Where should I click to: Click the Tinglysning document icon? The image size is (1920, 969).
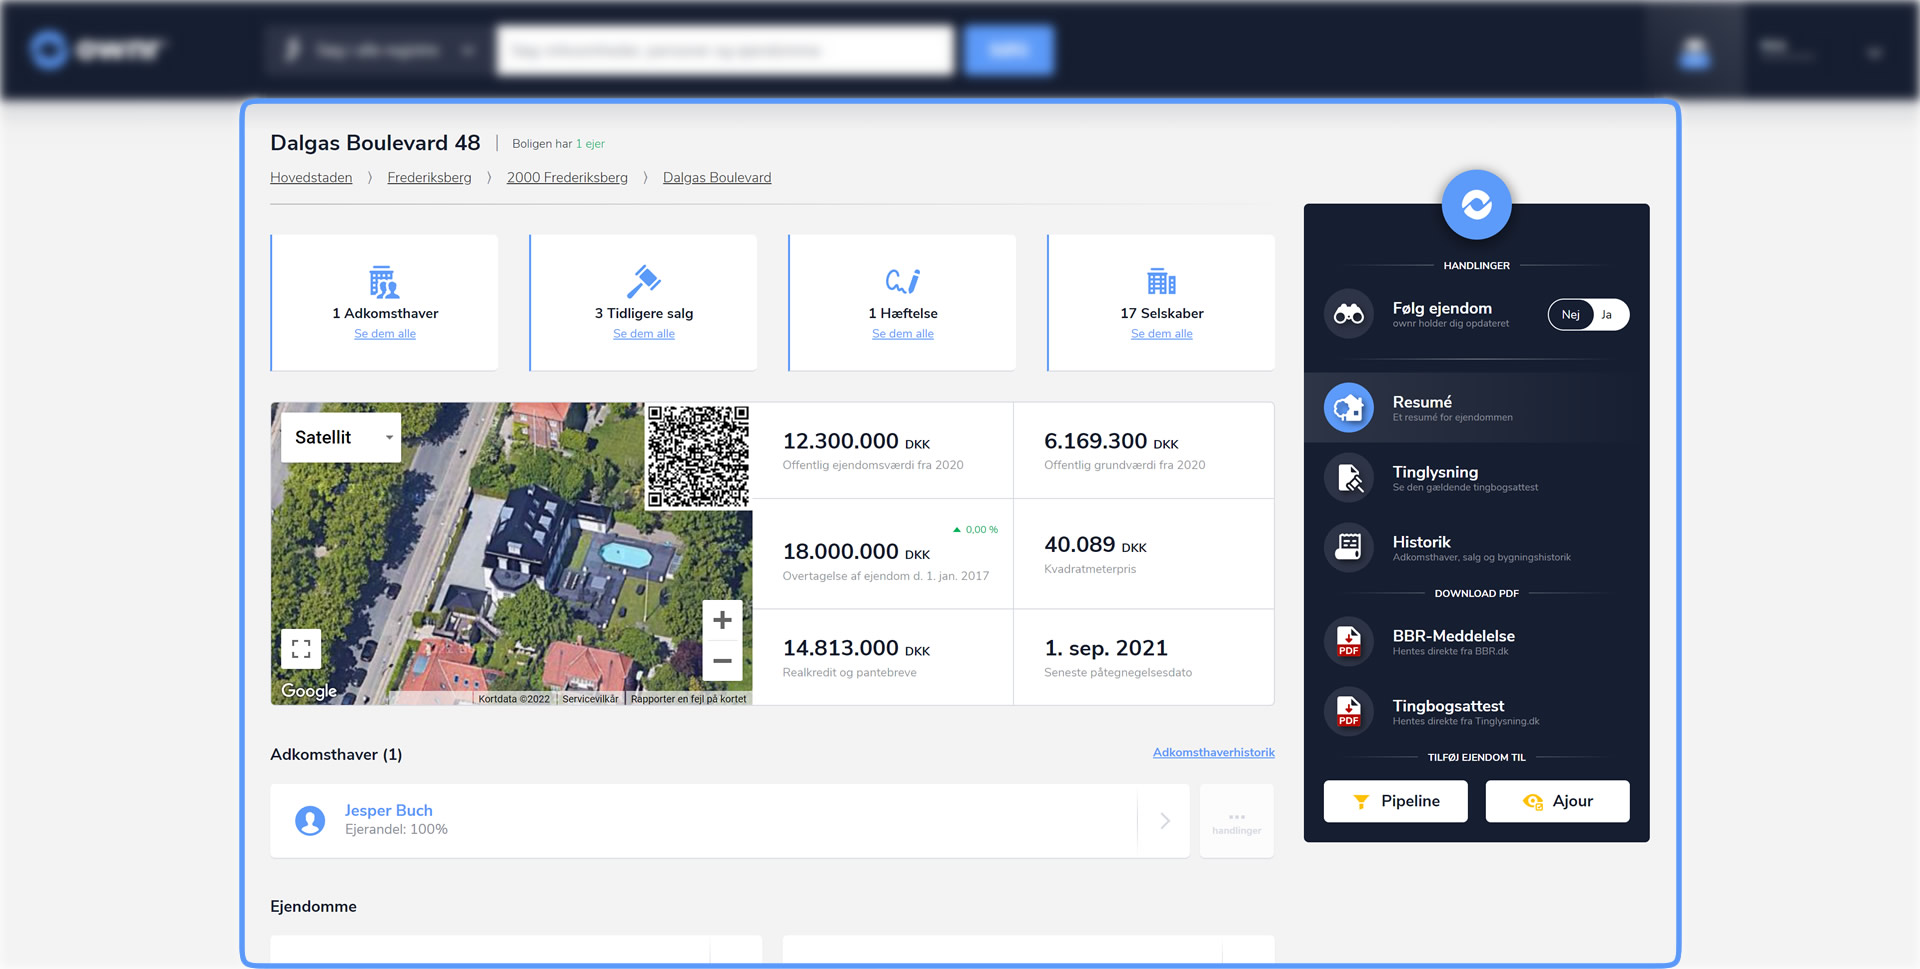coord(1348,478)
